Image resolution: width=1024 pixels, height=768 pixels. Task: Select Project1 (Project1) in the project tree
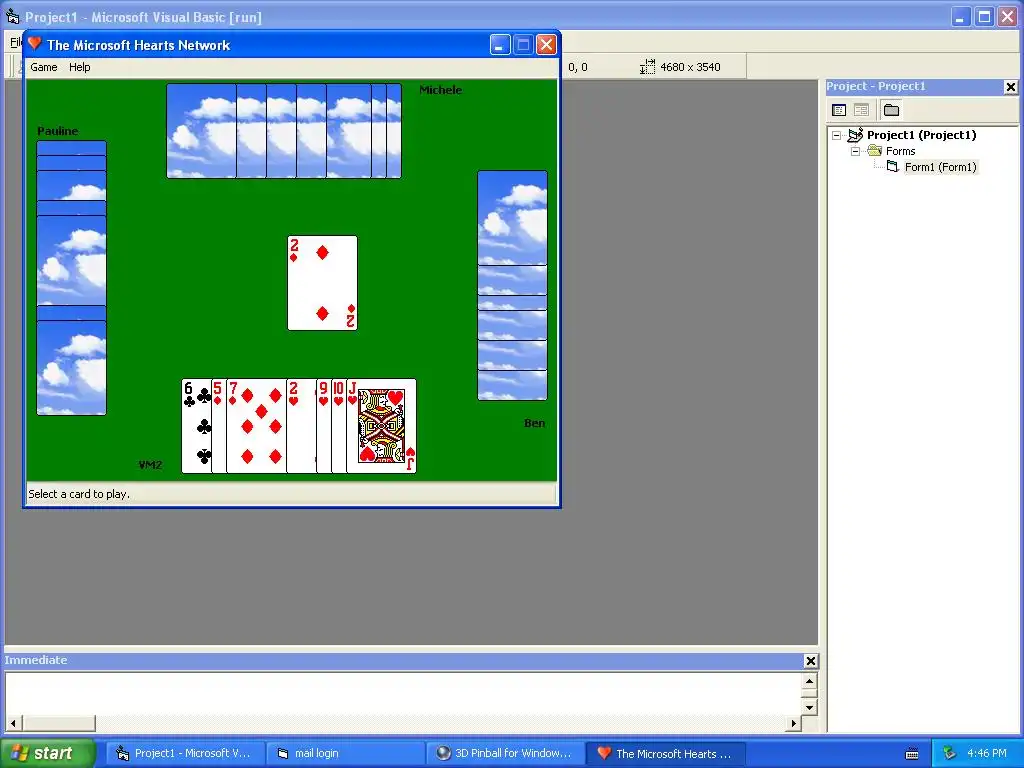point(921,135)
